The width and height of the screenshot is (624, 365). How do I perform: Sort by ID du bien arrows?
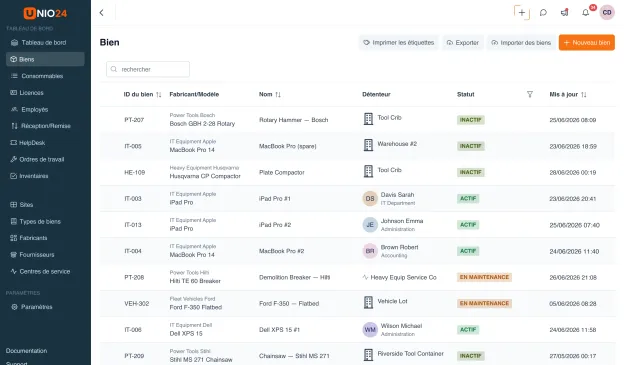click(x=159, y=95)
